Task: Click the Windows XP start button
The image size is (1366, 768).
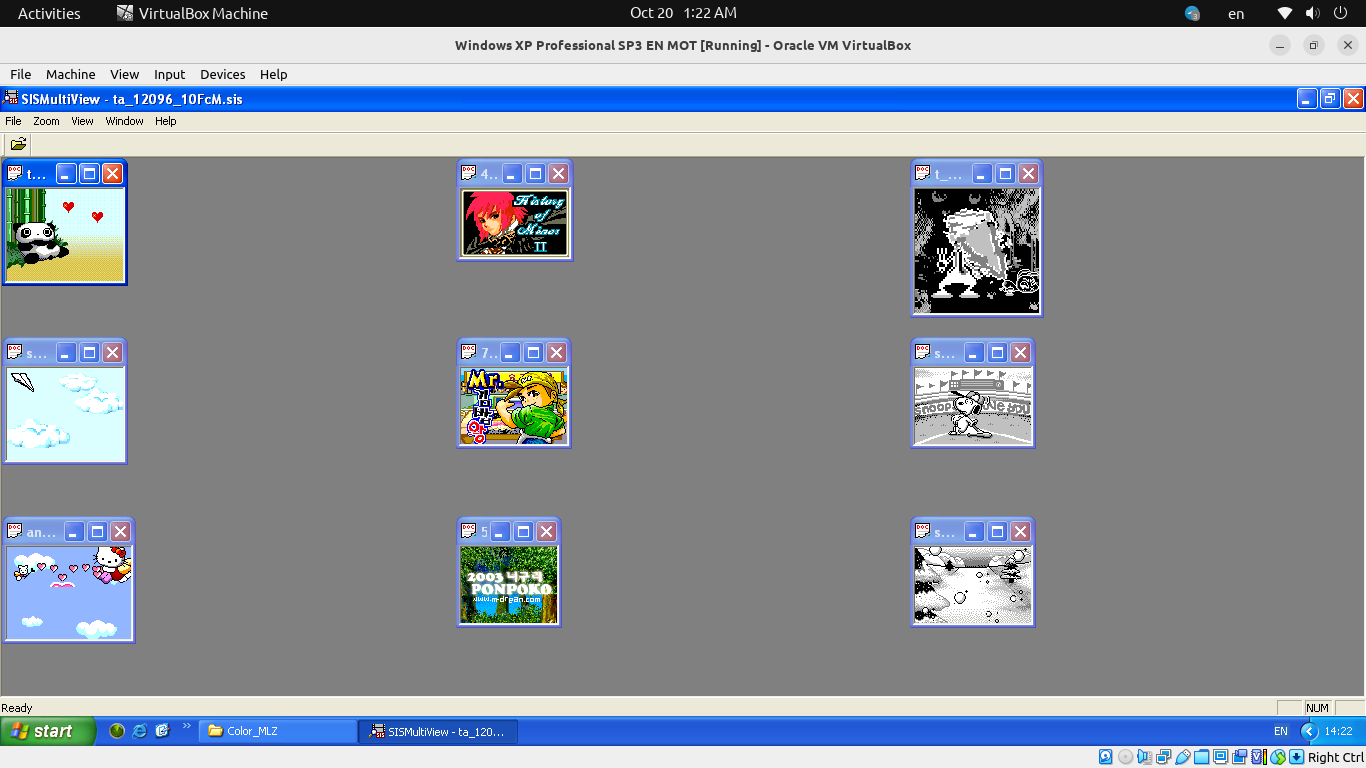Action: pos(48,731)
